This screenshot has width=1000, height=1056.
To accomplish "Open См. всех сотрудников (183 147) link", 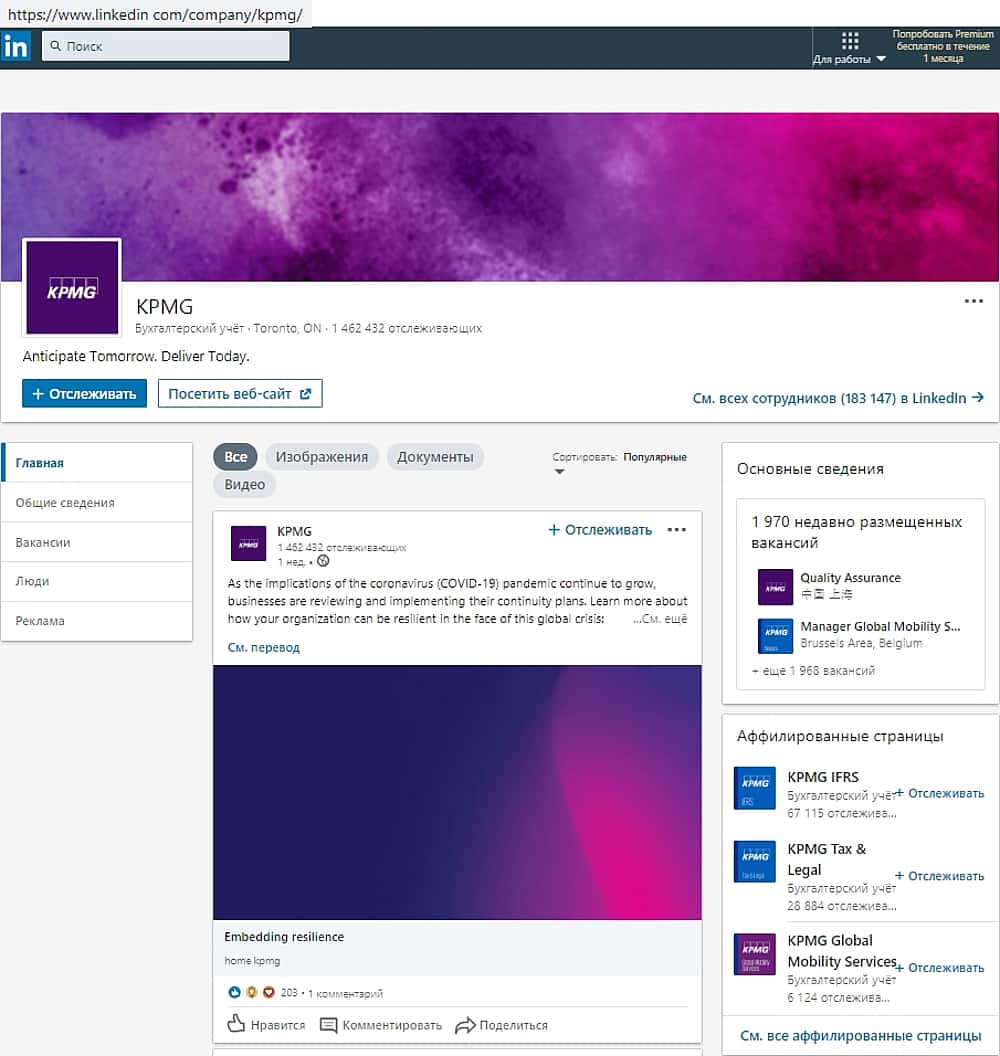I will [838, 398].
